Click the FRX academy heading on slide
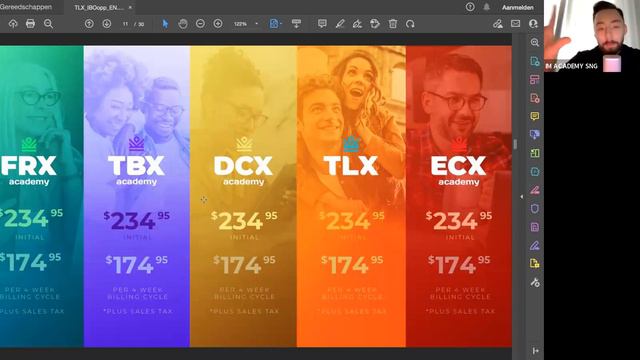 coord(29,170)
